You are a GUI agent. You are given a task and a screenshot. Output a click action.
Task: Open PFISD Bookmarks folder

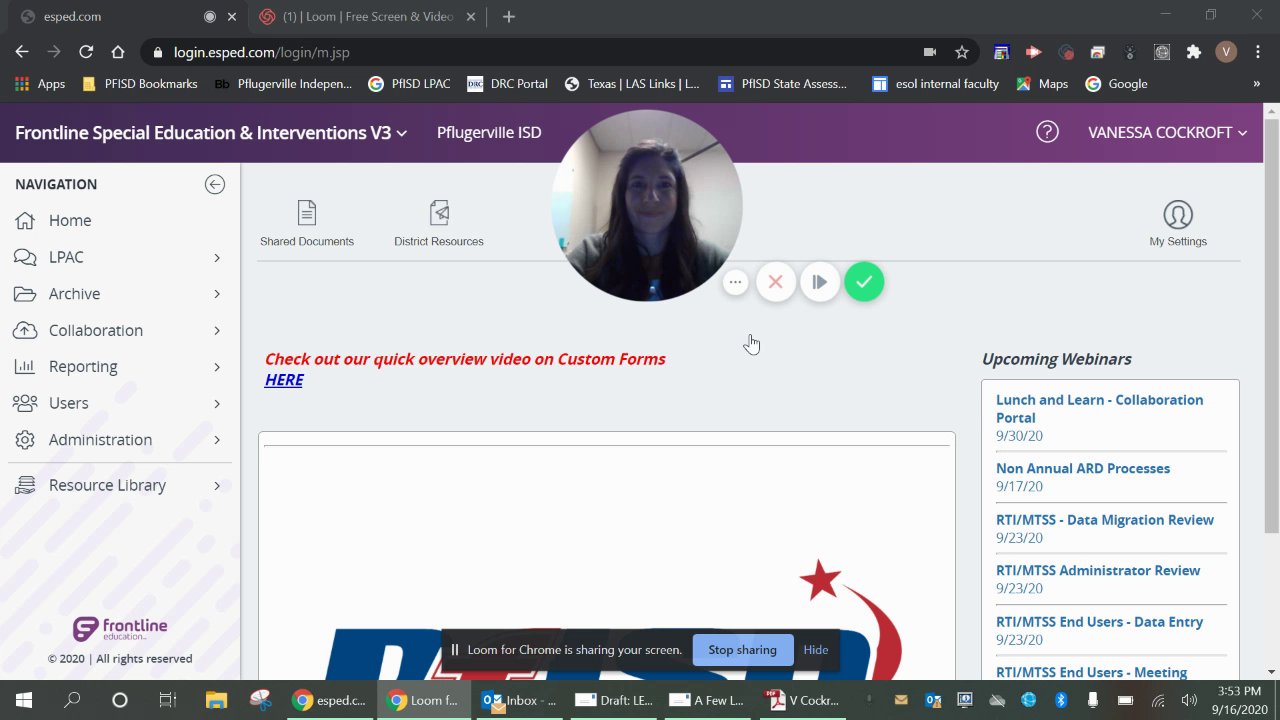[x=140, y=84]
